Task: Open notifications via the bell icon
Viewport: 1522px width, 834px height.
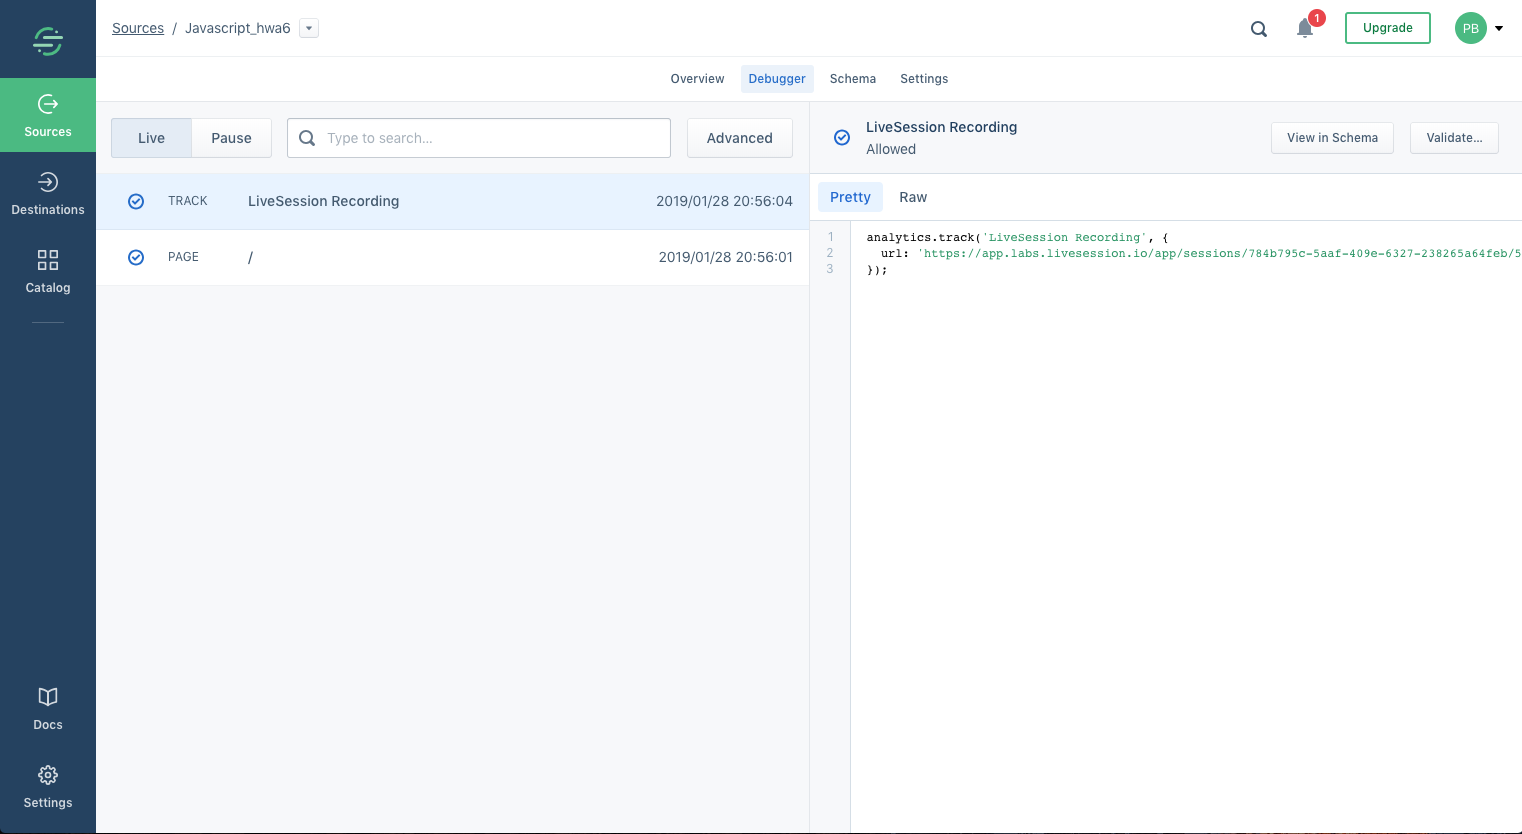Action: tap(1305, 28)
